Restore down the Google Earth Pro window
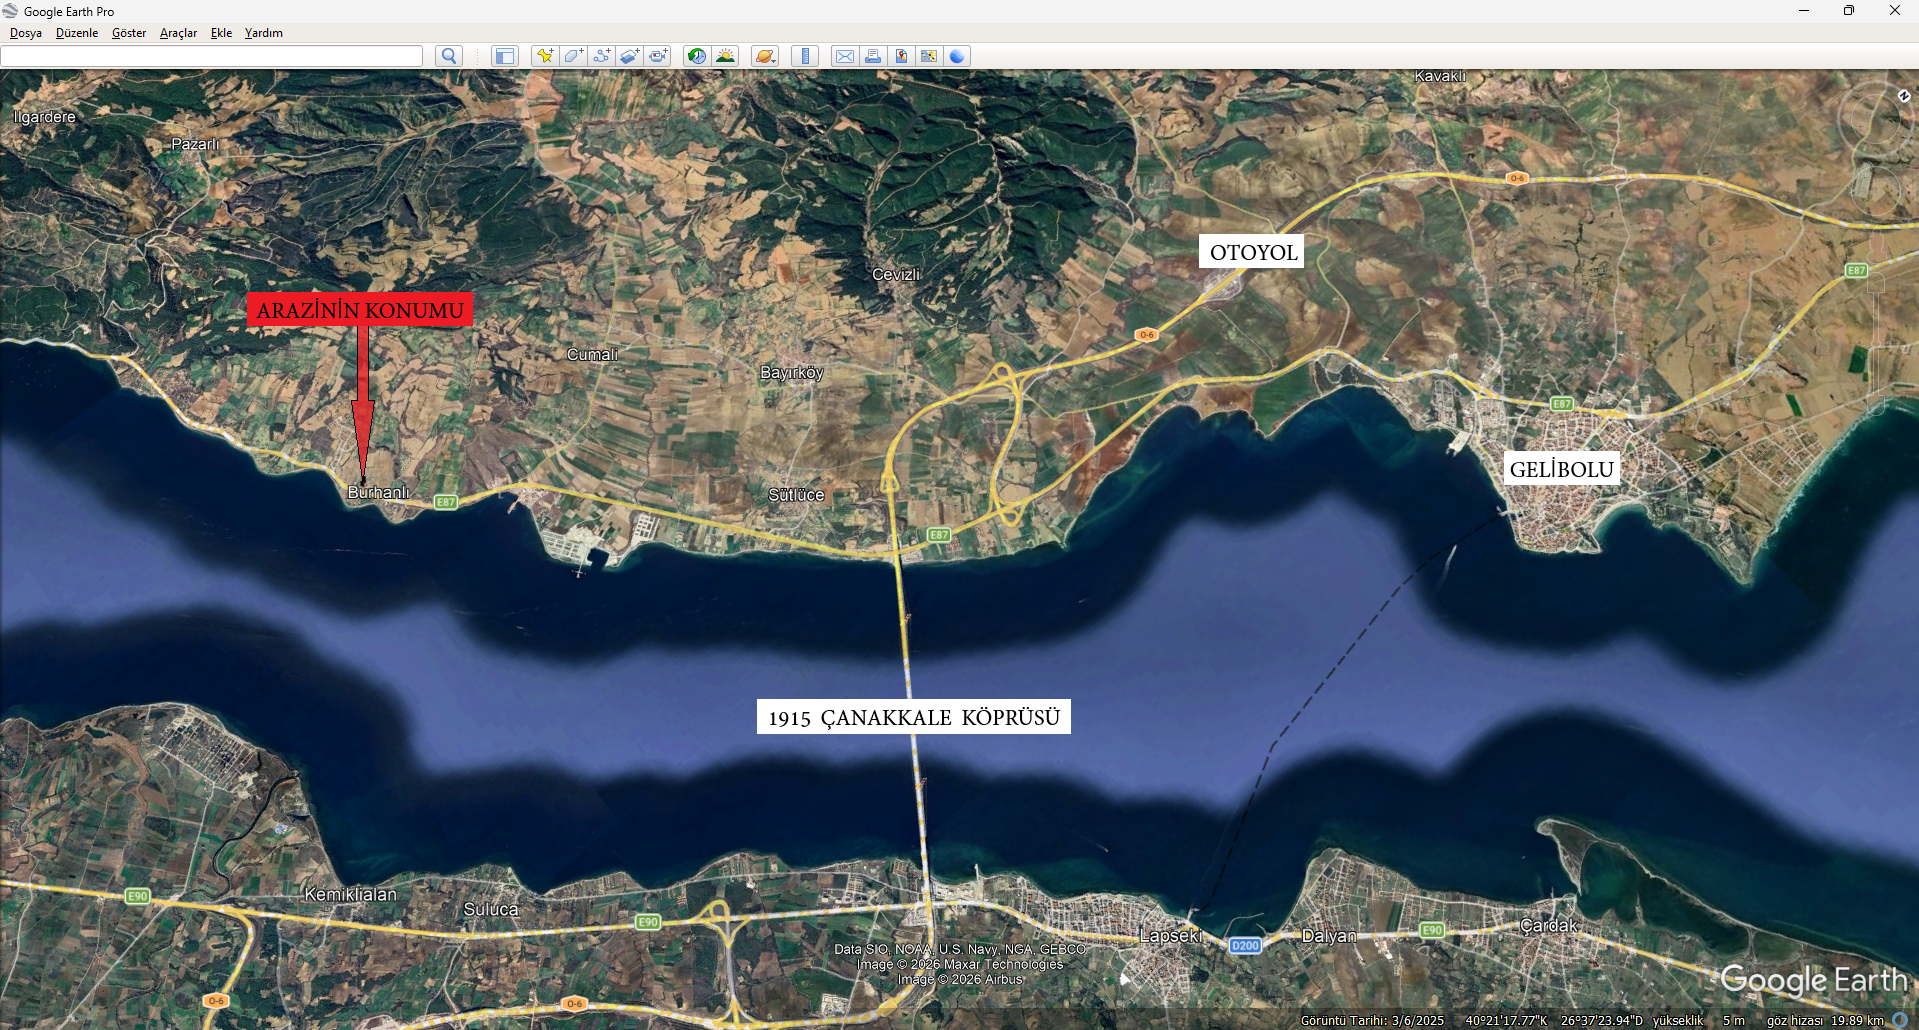This screenshot has width=1919, height=1030. (1849, 11)
